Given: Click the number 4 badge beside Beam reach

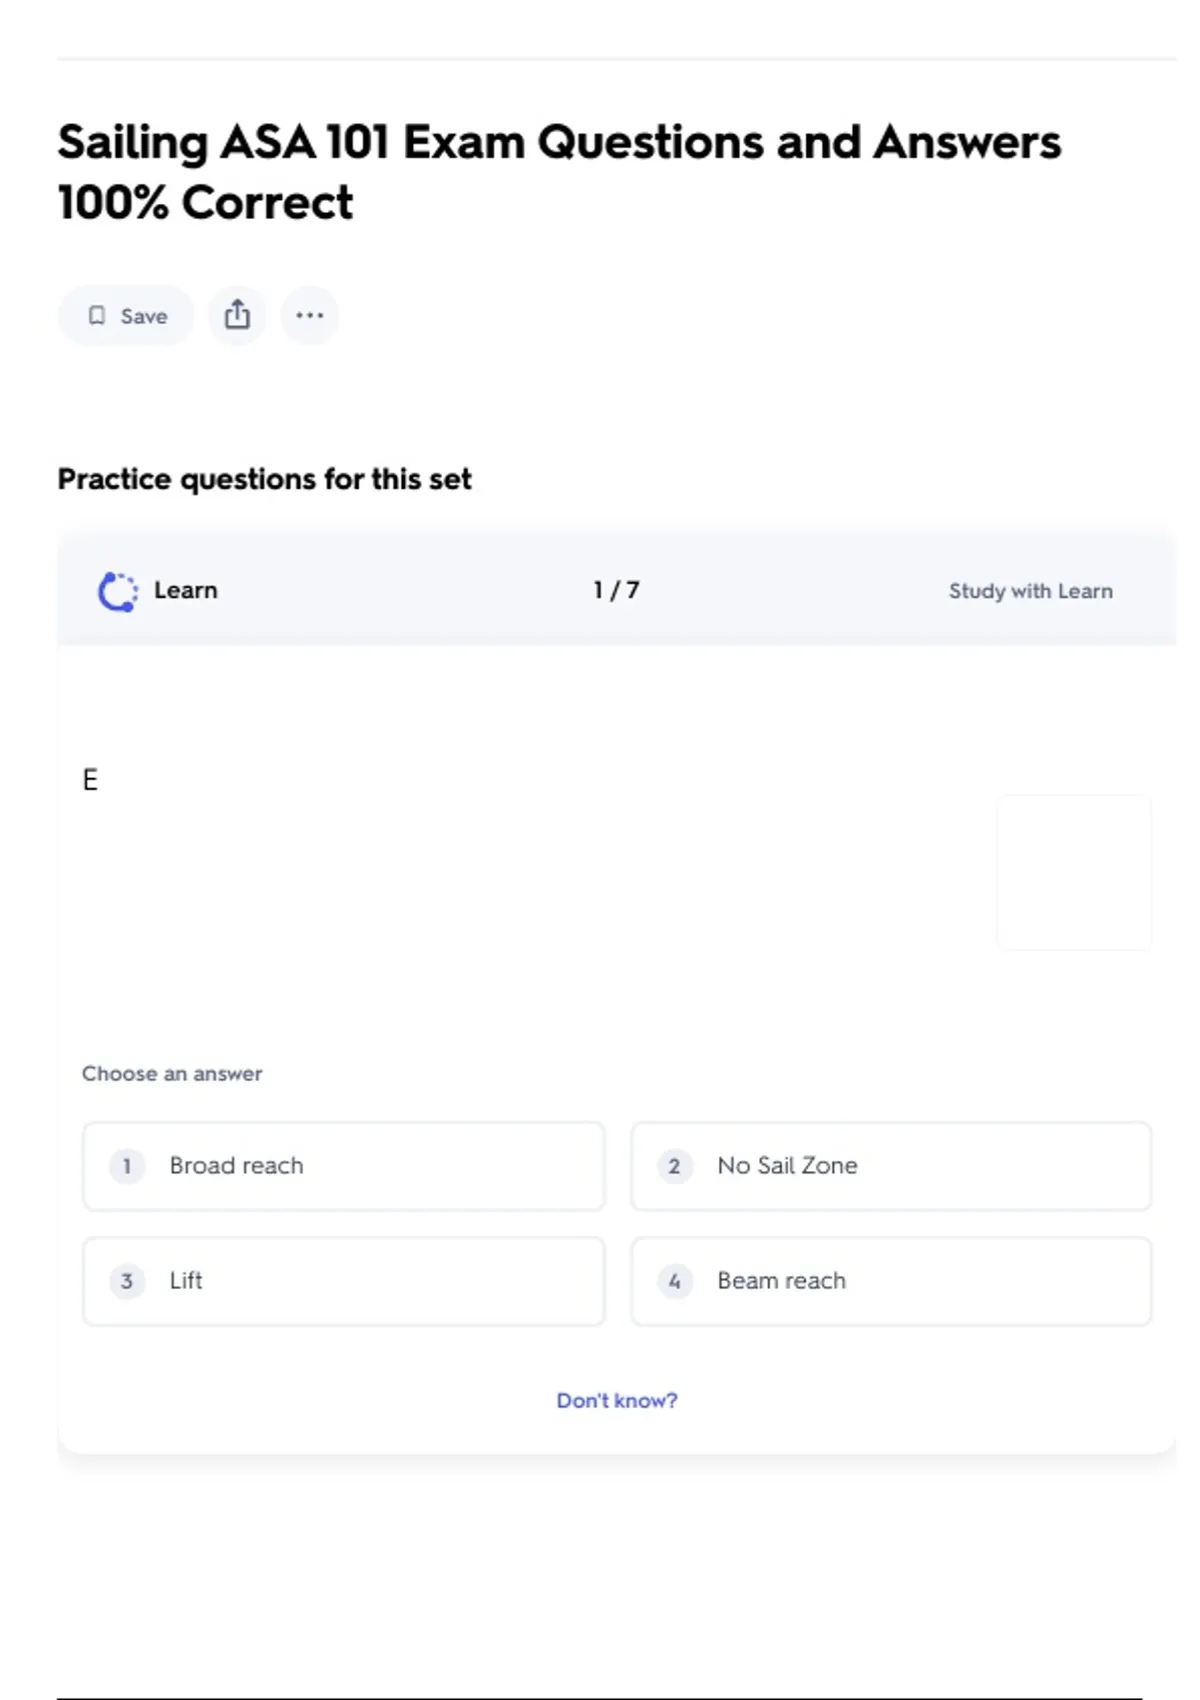Looking at the screenshot, I should coord(675,1281).
